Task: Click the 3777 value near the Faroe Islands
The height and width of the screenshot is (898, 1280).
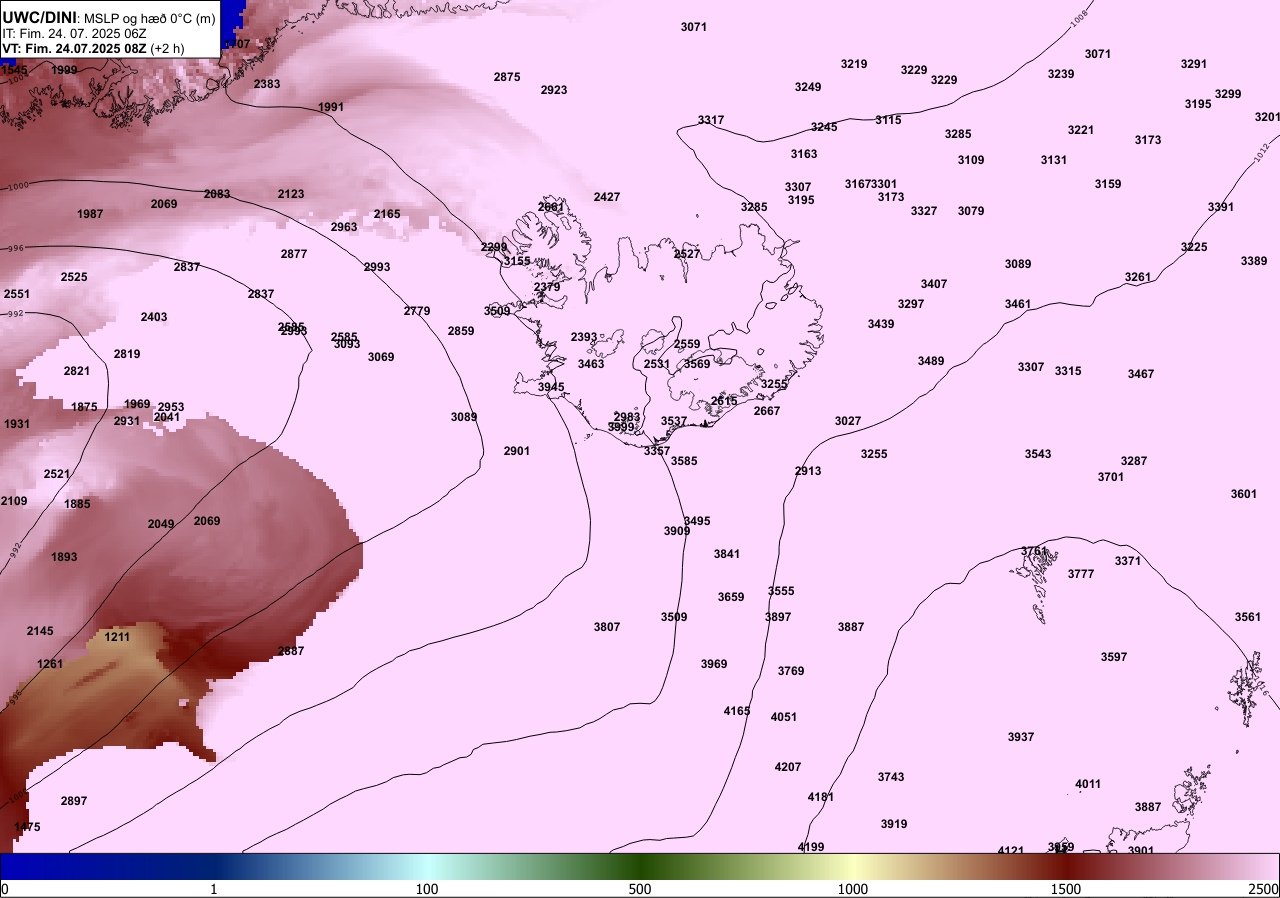Action: click(x=1081, y=574)
